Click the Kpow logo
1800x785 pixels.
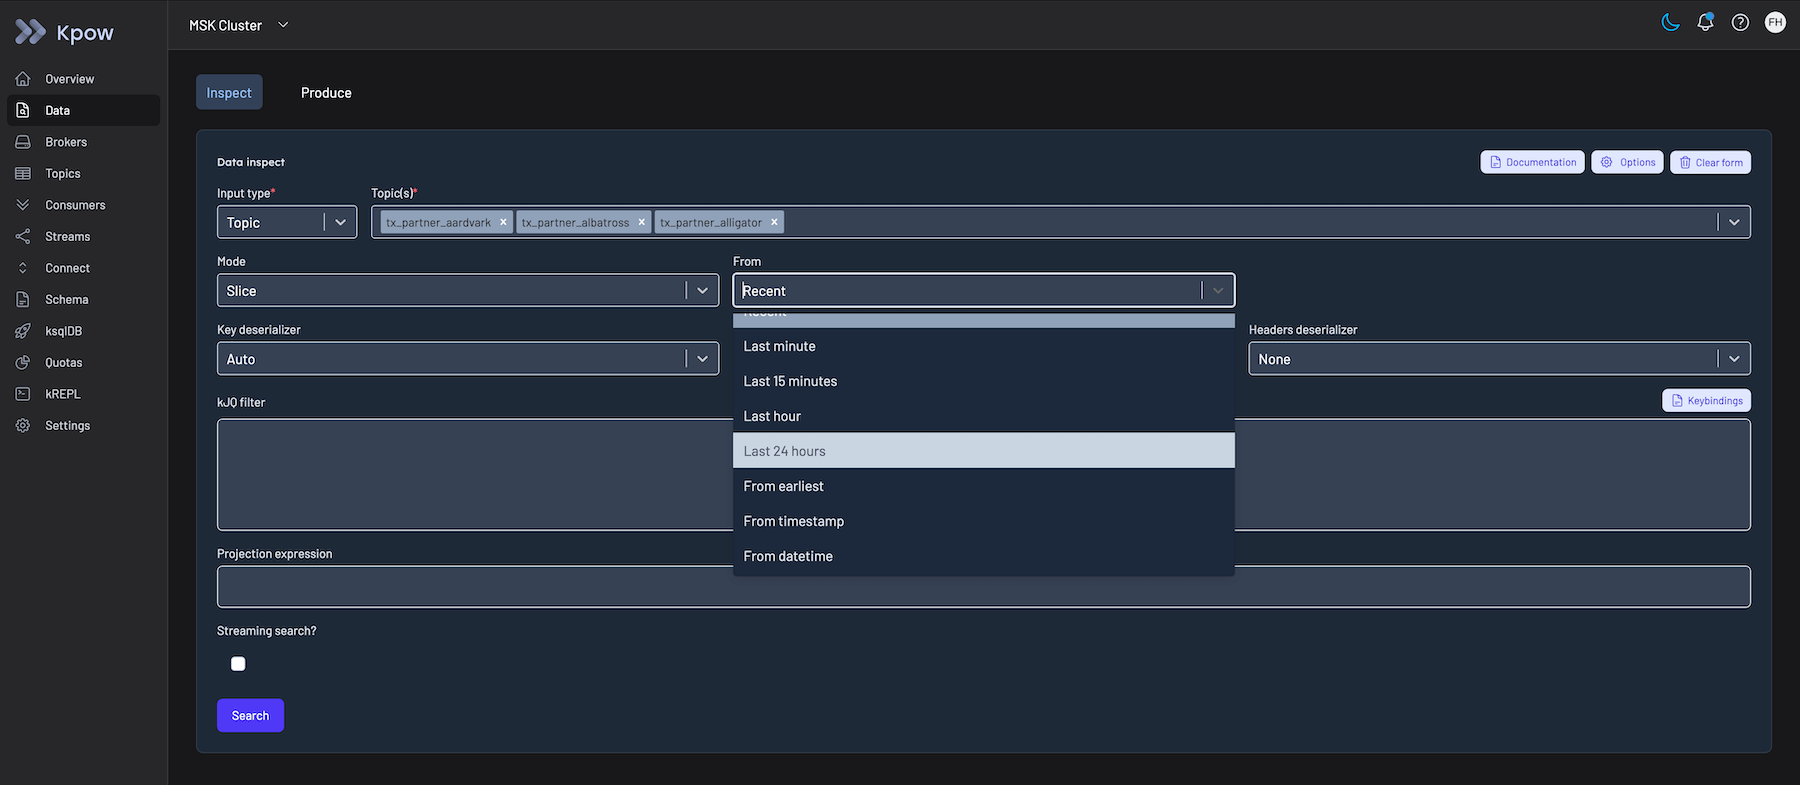click(65, 33)
